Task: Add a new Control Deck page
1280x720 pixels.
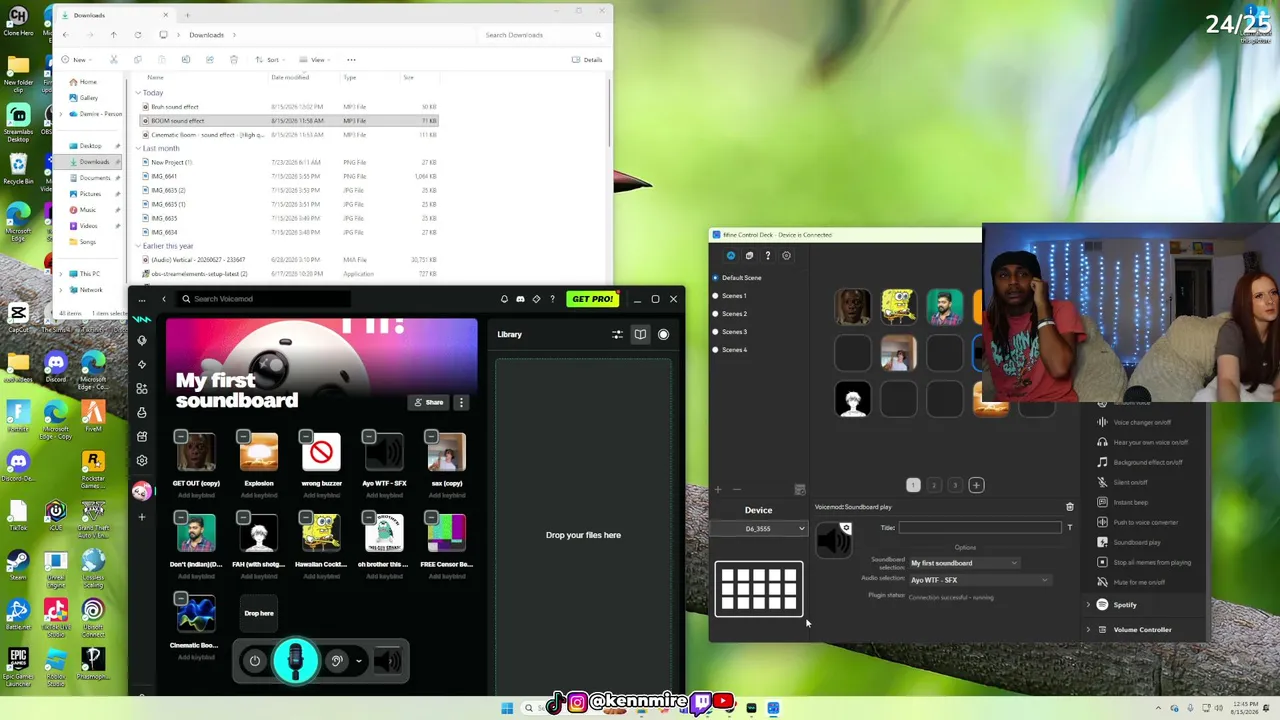Action: tap(976, 485)
